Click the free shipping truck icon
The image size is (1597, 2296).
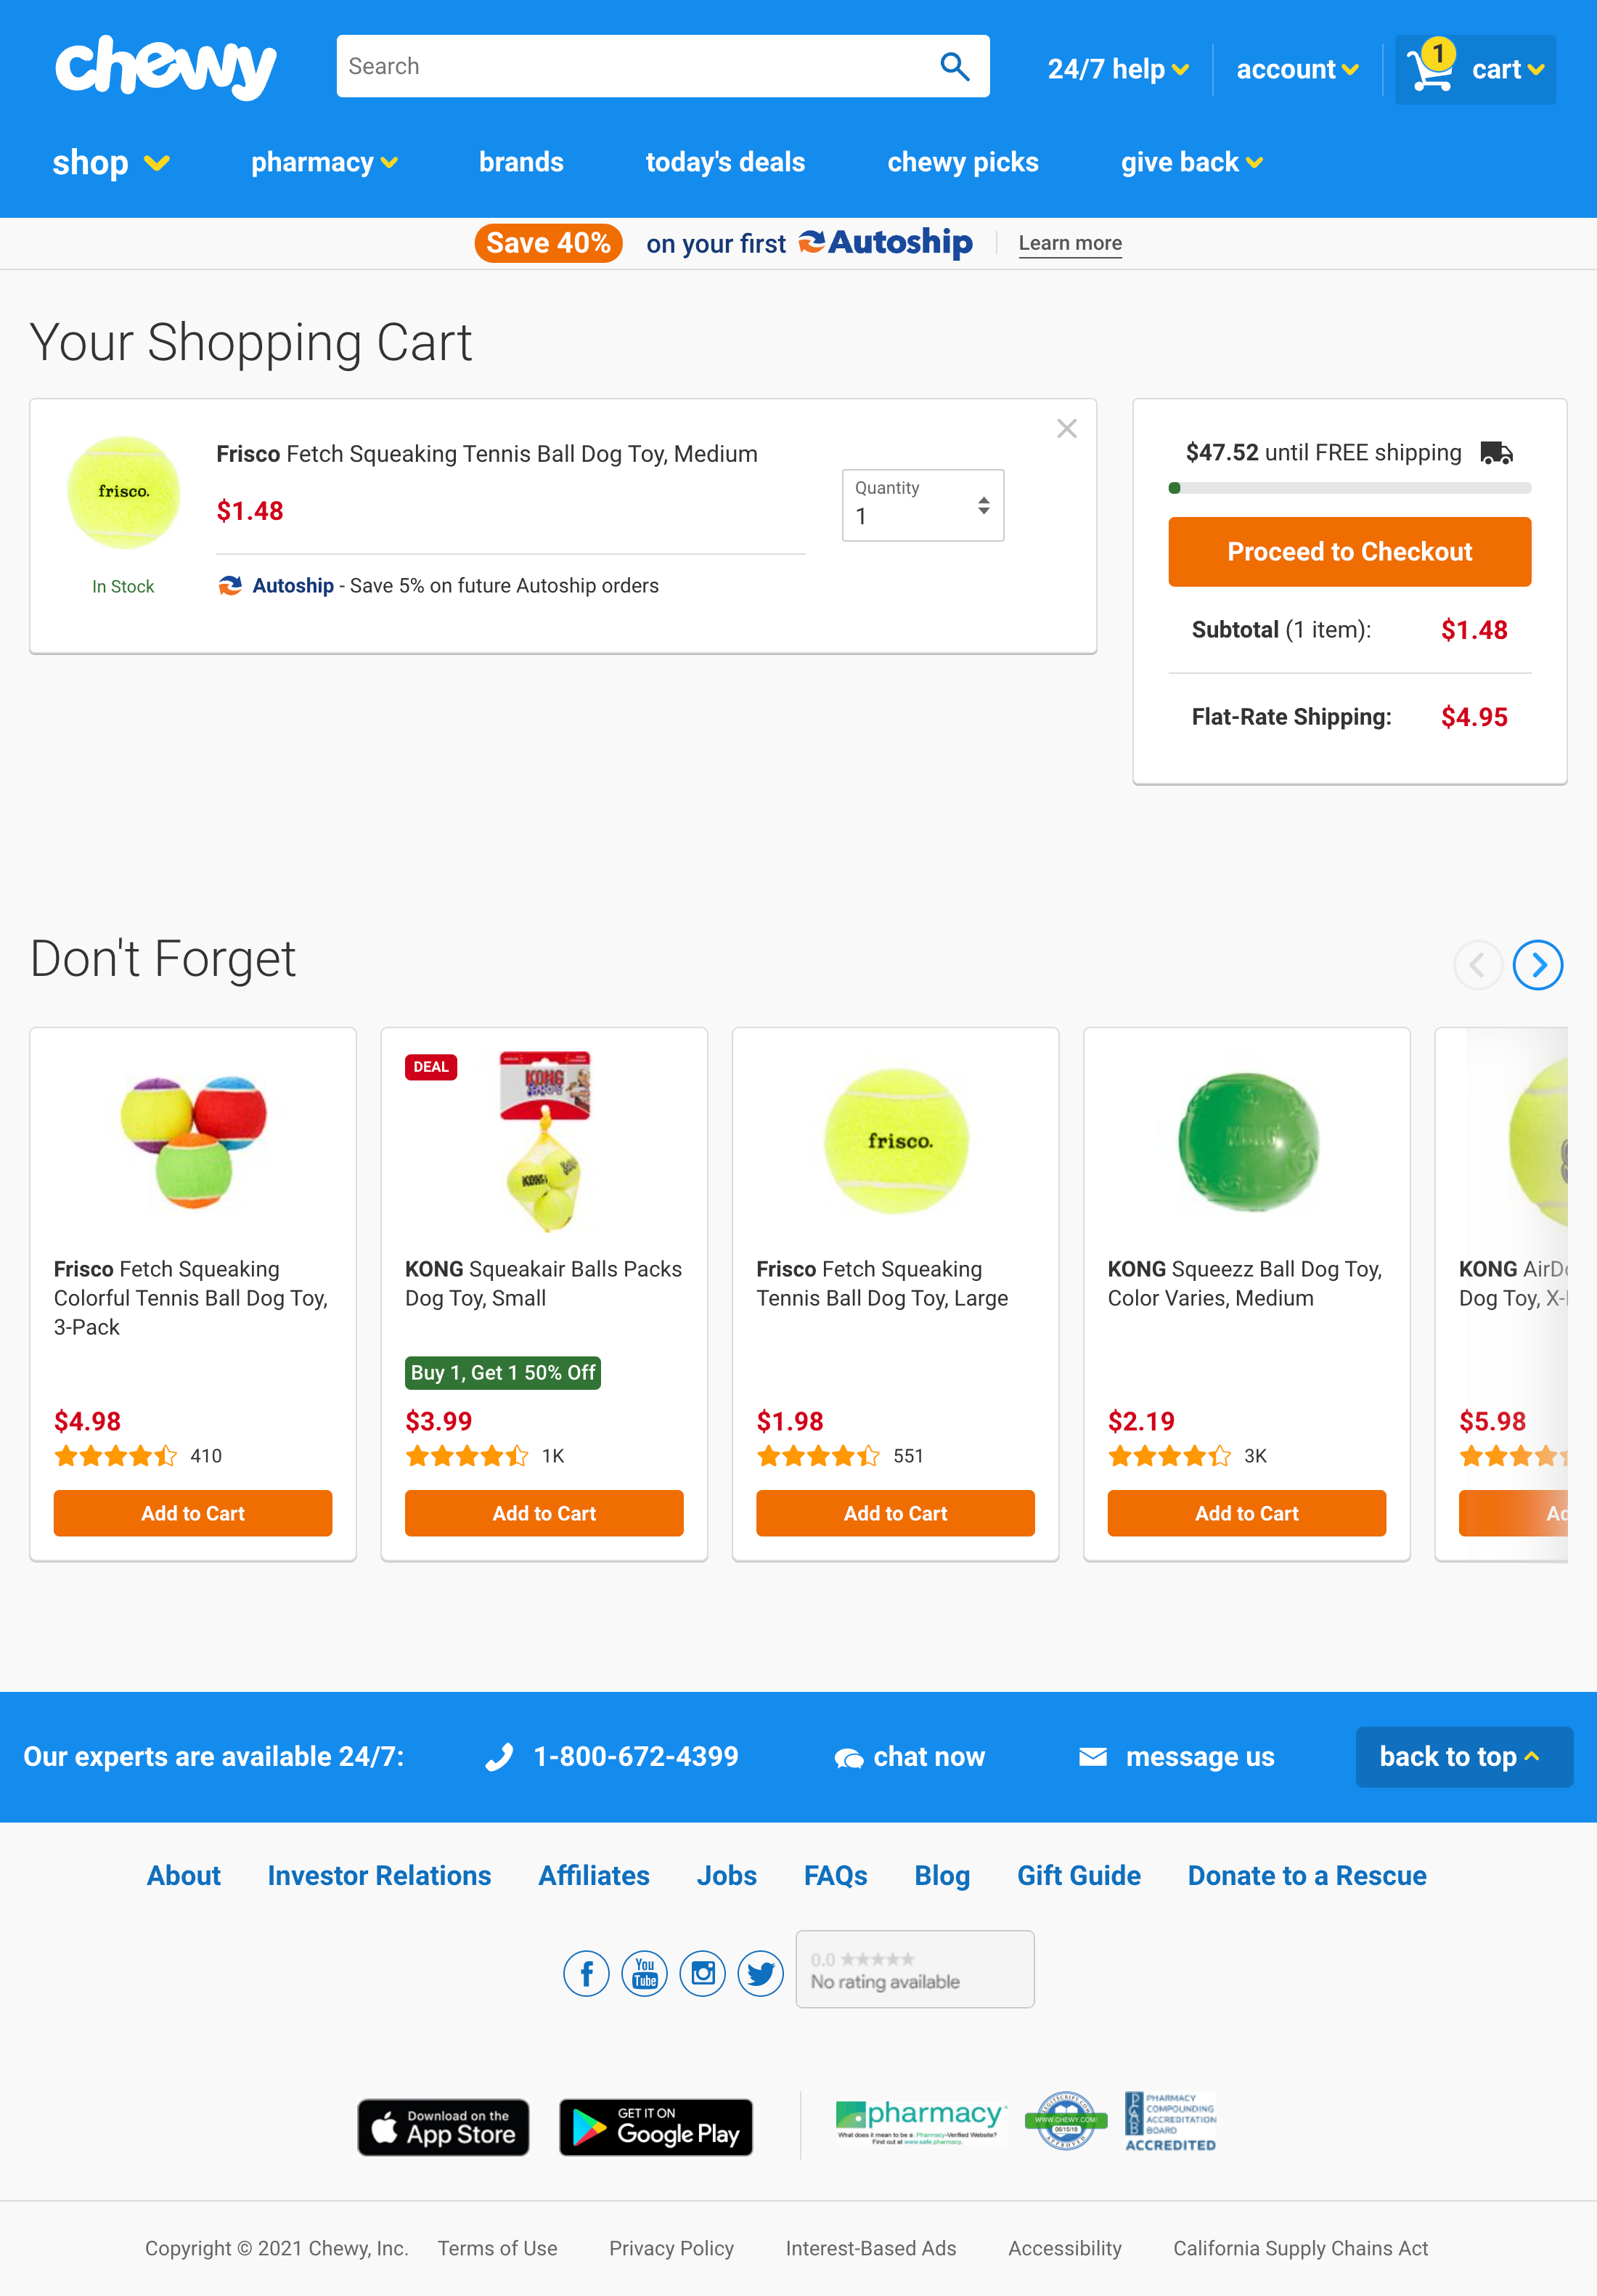(x=1495, y=452)
